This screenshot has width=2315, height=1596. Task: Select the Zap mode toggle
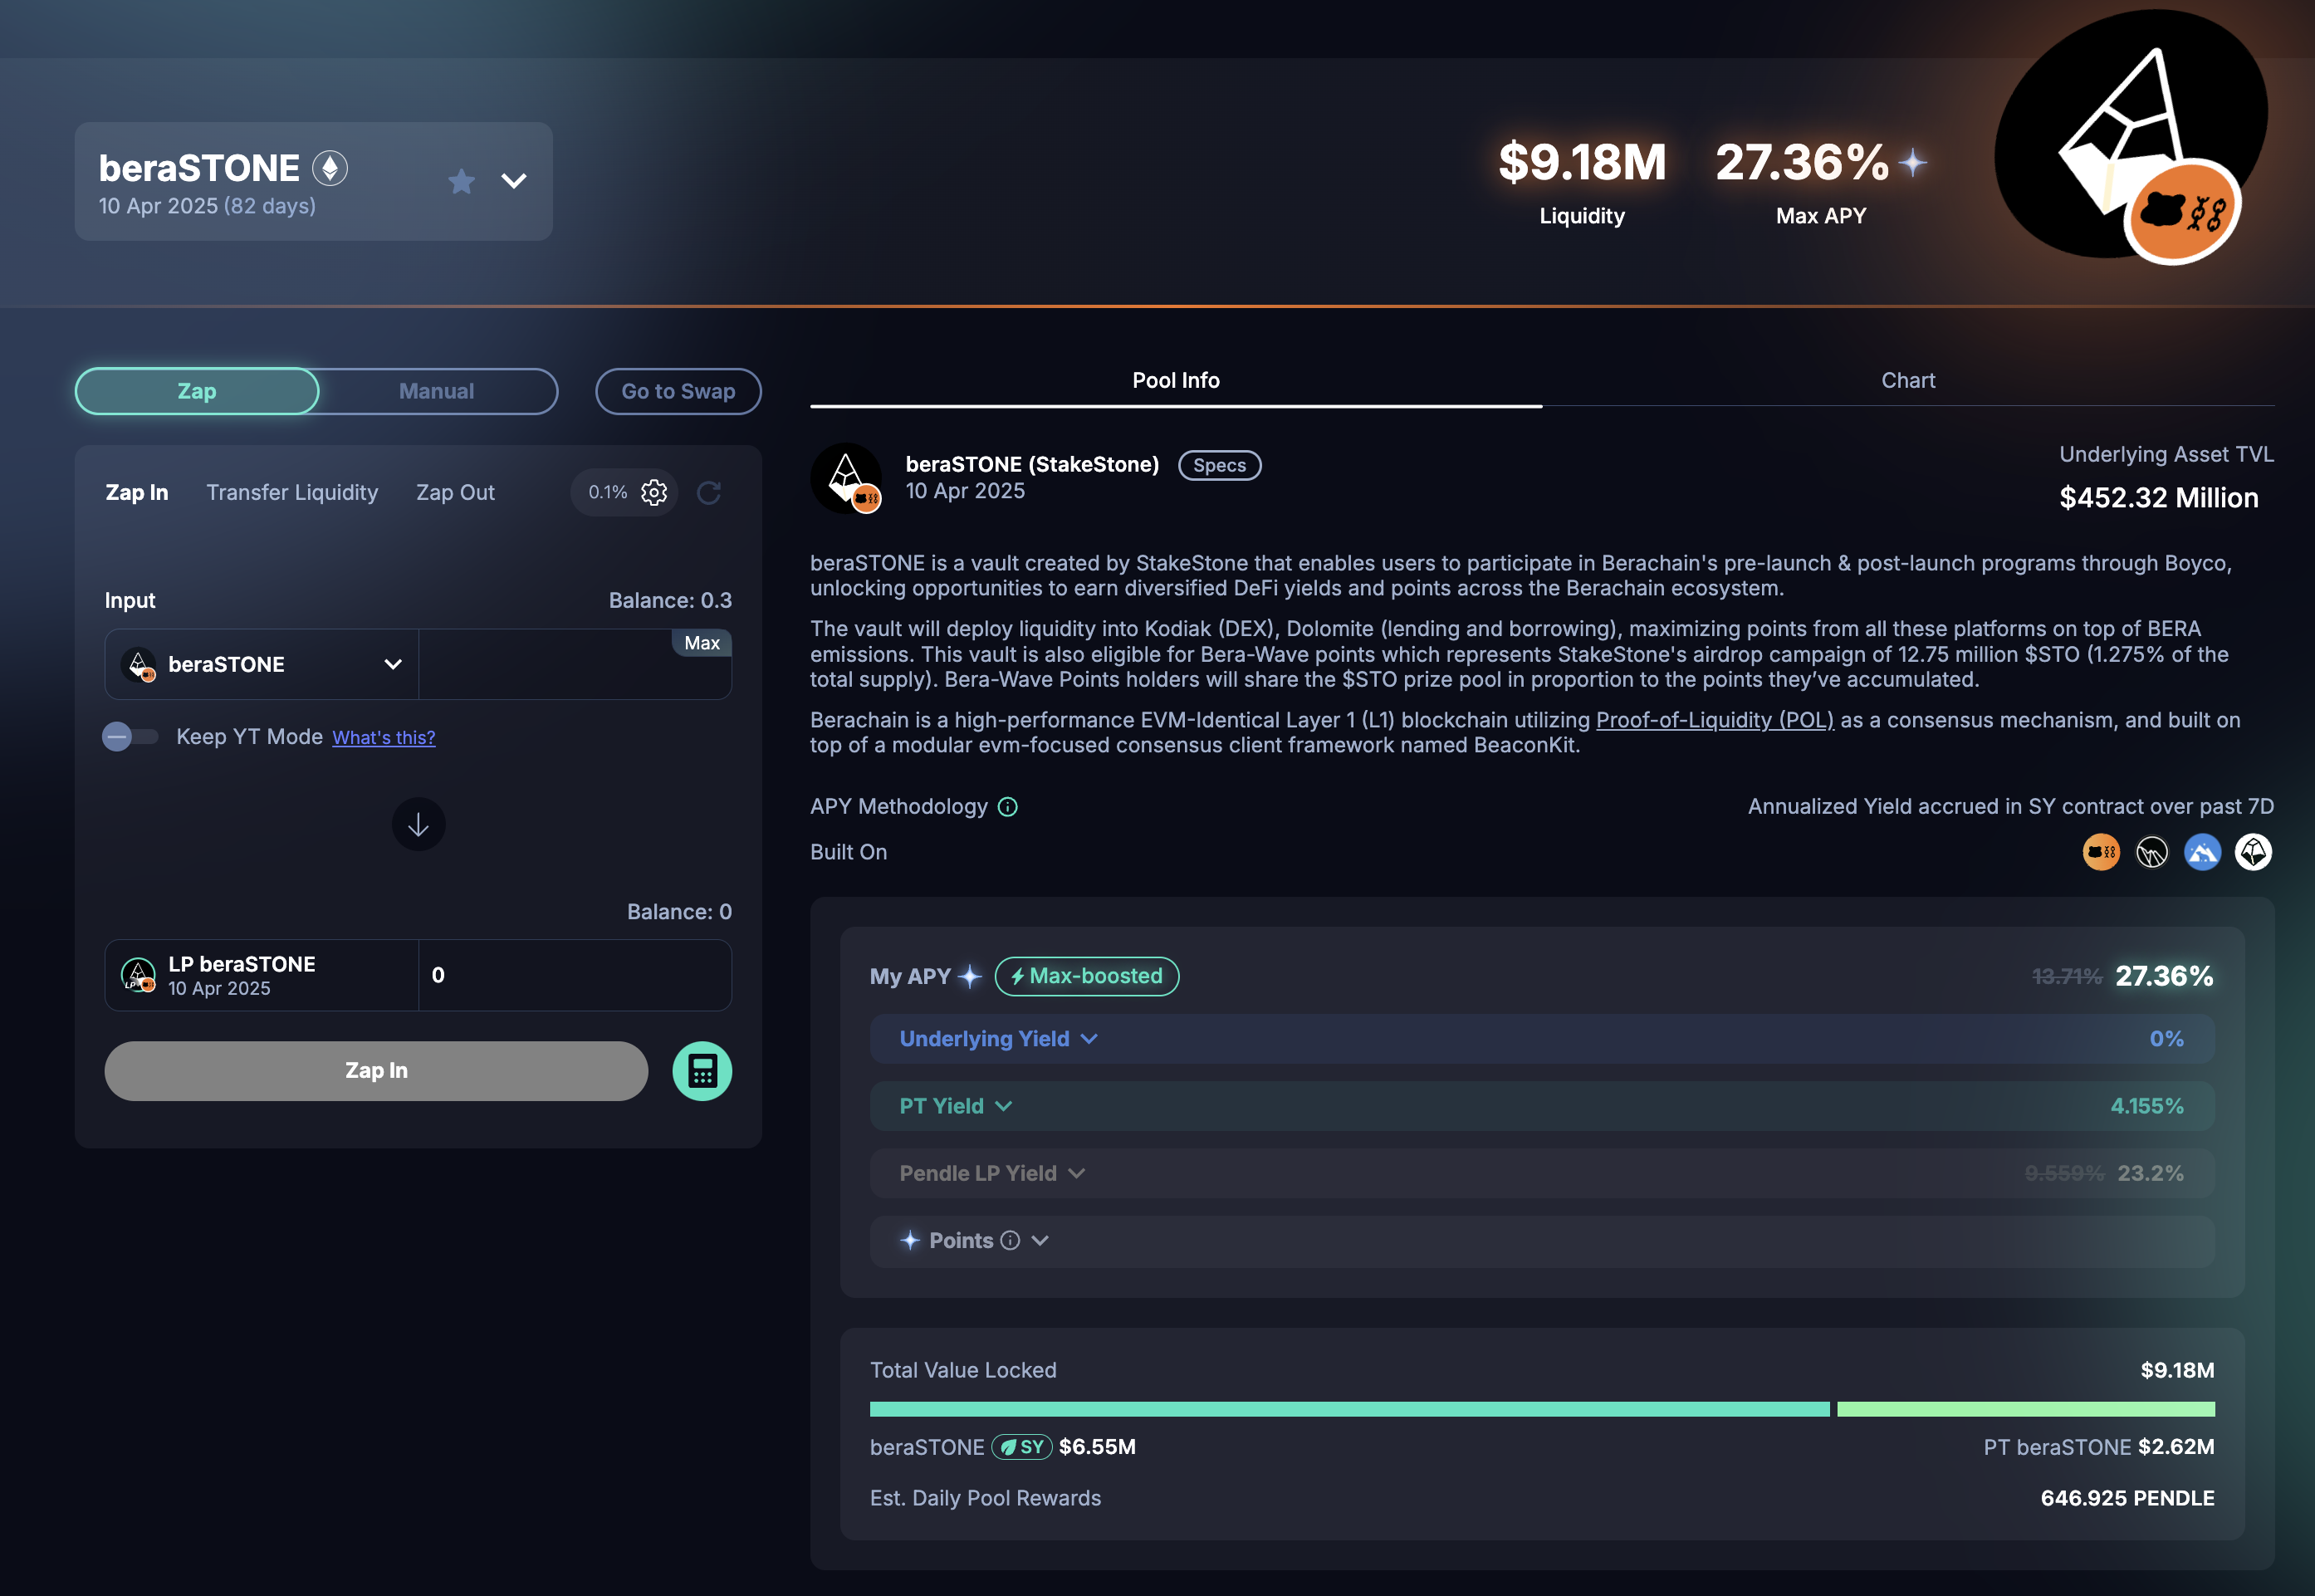[197, 391]
